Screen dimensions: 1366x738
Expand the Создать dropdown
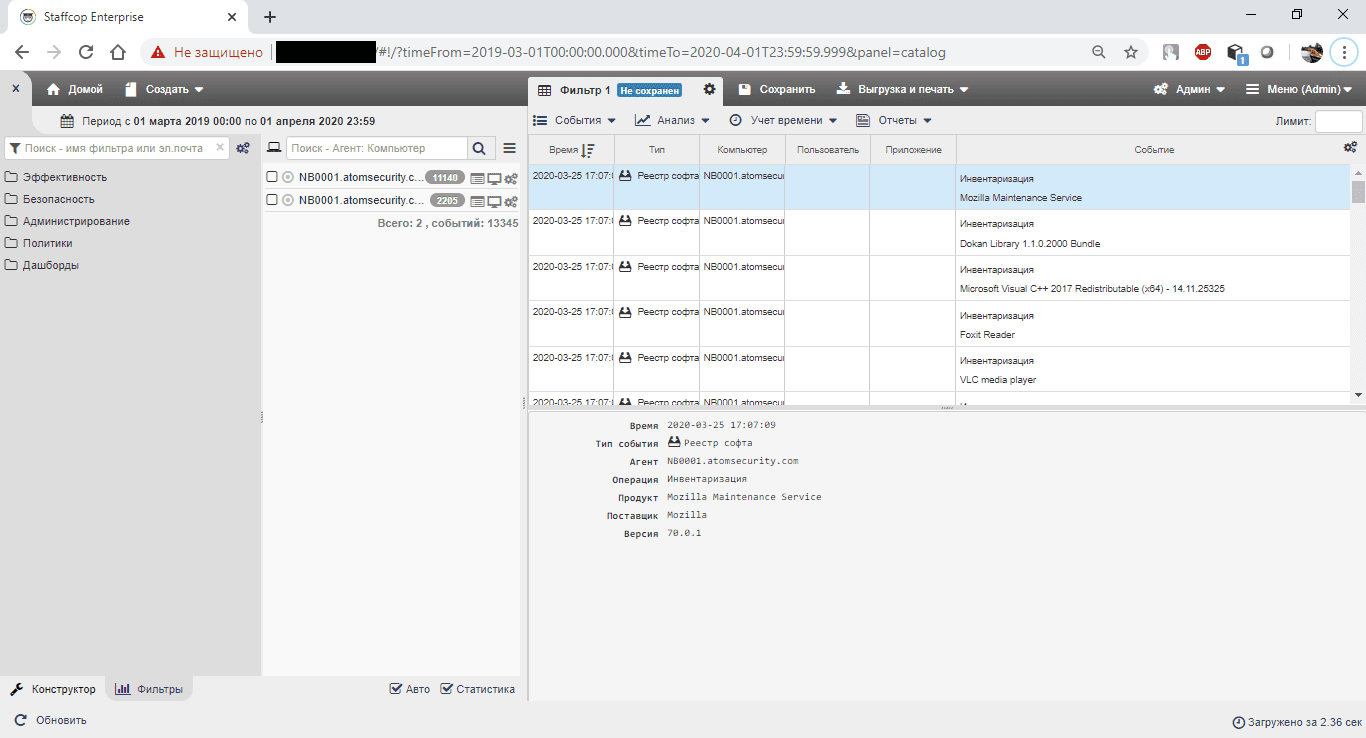pyautogui.click(x=165, y=89)
